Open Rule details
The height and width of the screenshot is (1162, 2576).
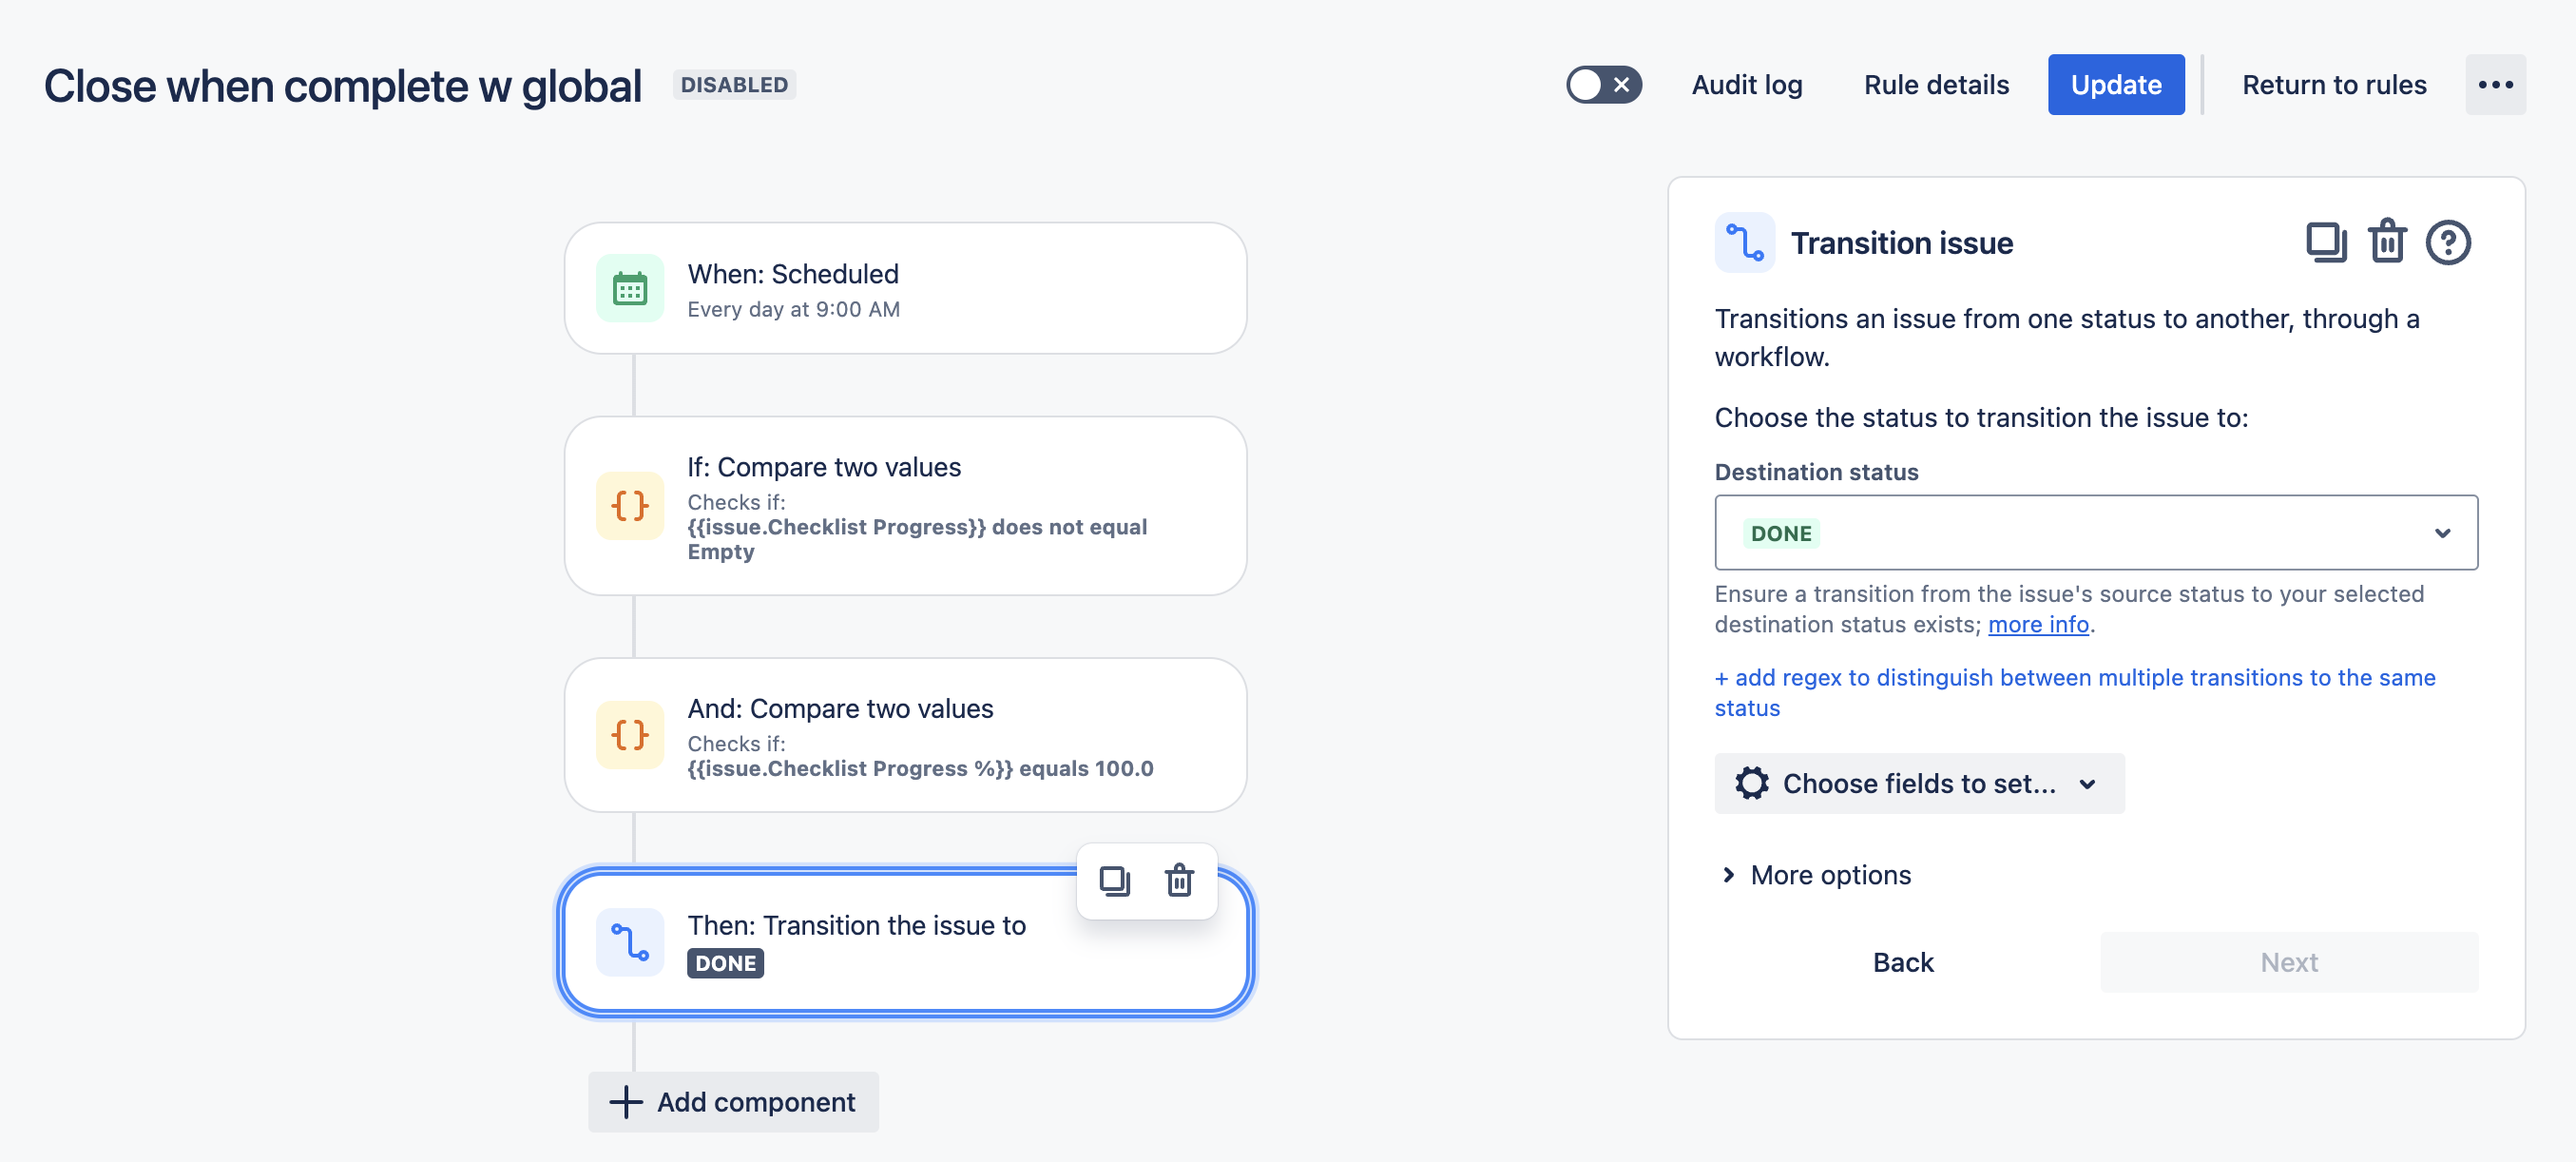(1935, 85)
